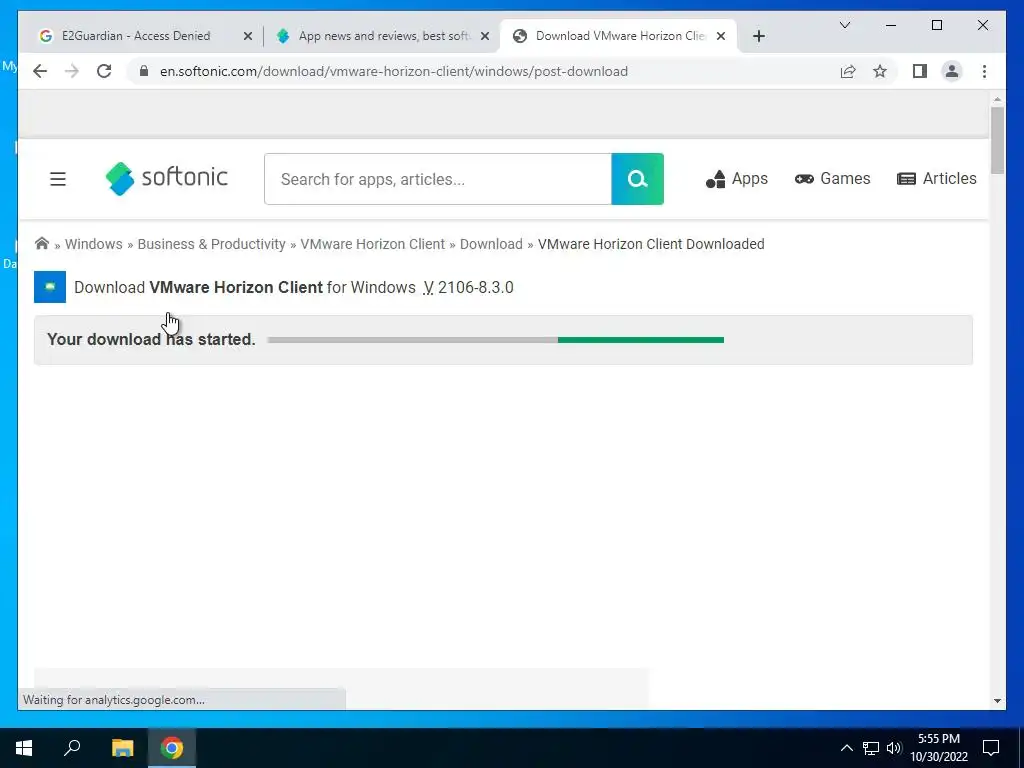Viewport: 1024px width, 768px height.
Task: Minimize the Chrome window
Action: pyautogui.click(x=891, y=25)
